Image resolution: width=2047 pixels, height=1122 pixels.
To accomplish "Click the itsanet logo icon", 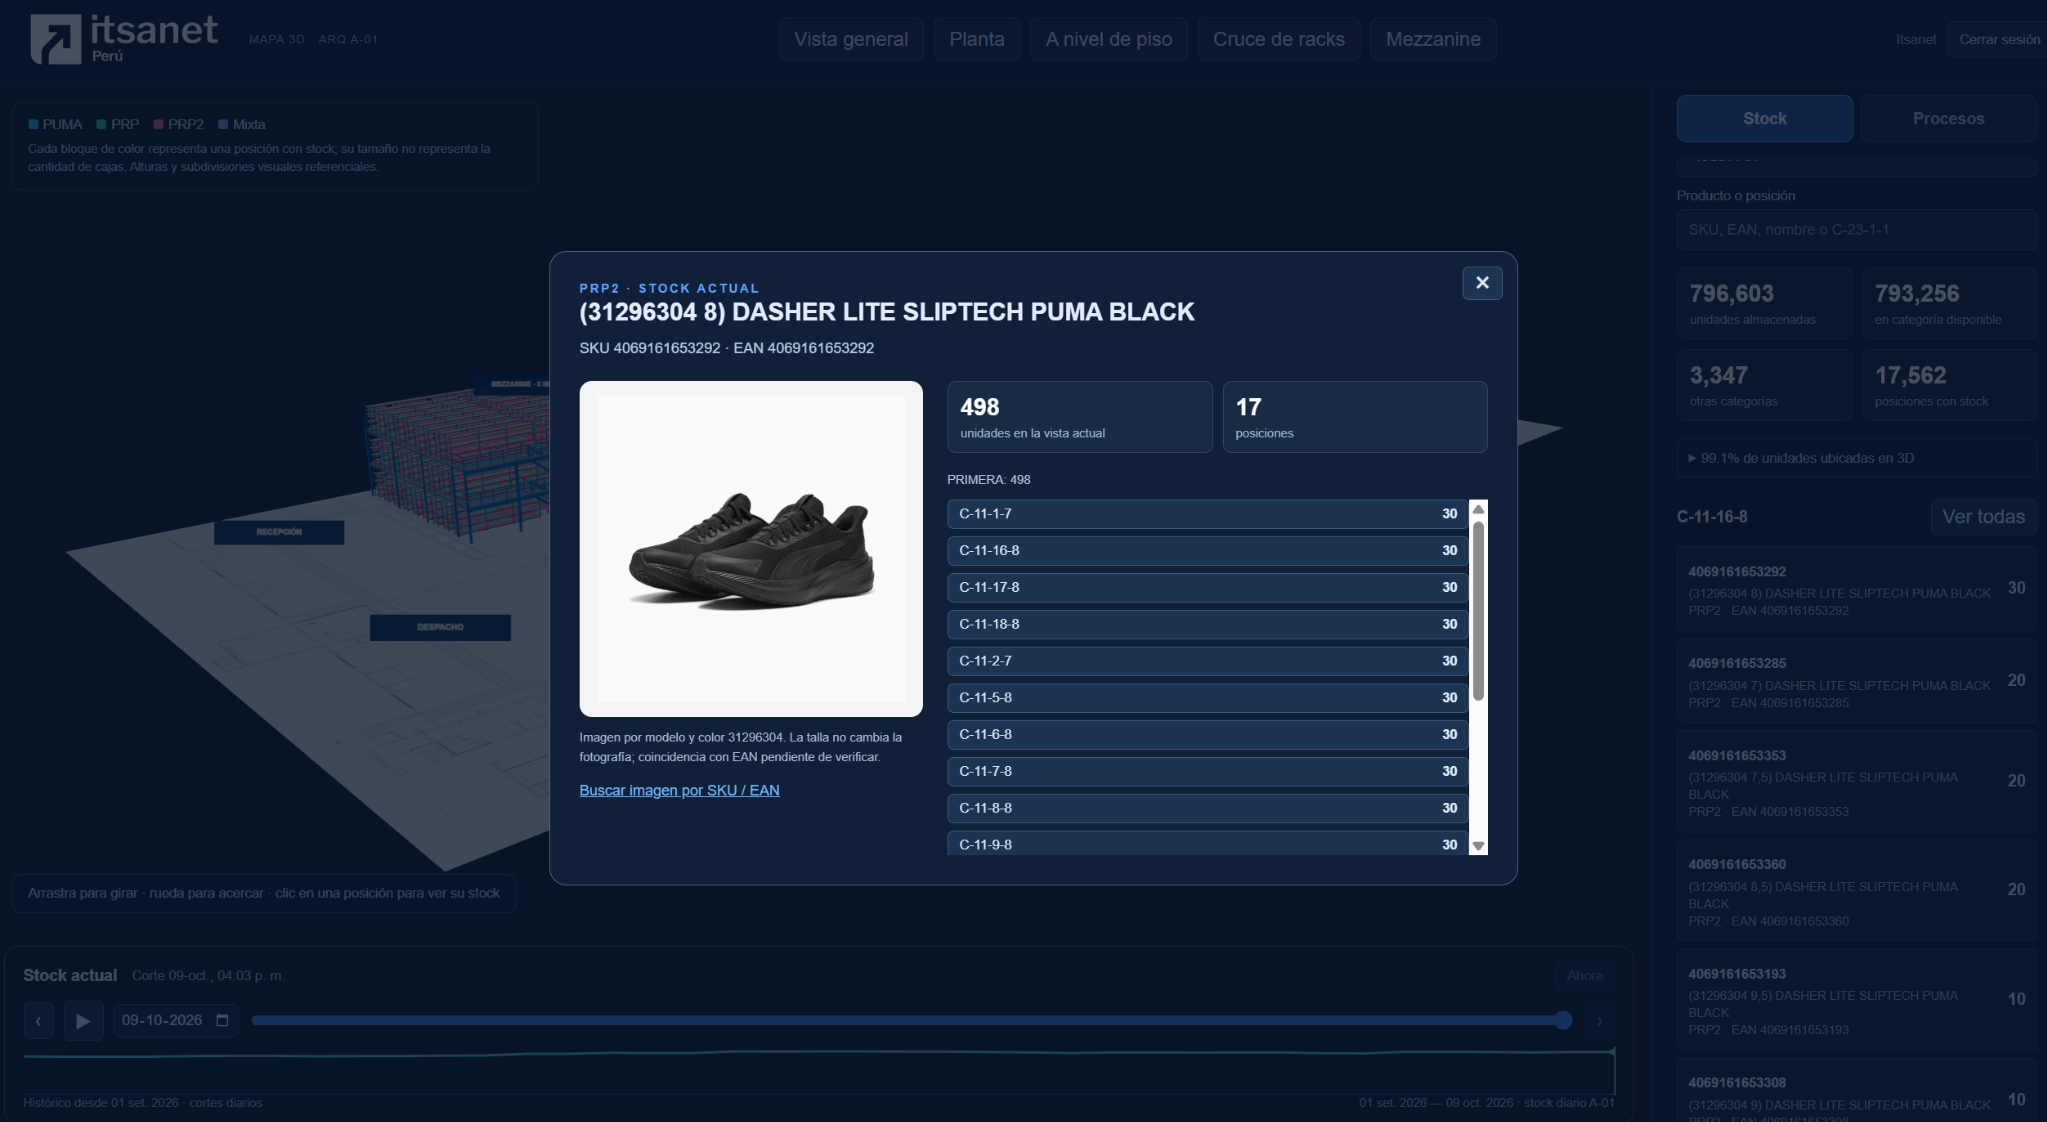I will coord(55,40).
